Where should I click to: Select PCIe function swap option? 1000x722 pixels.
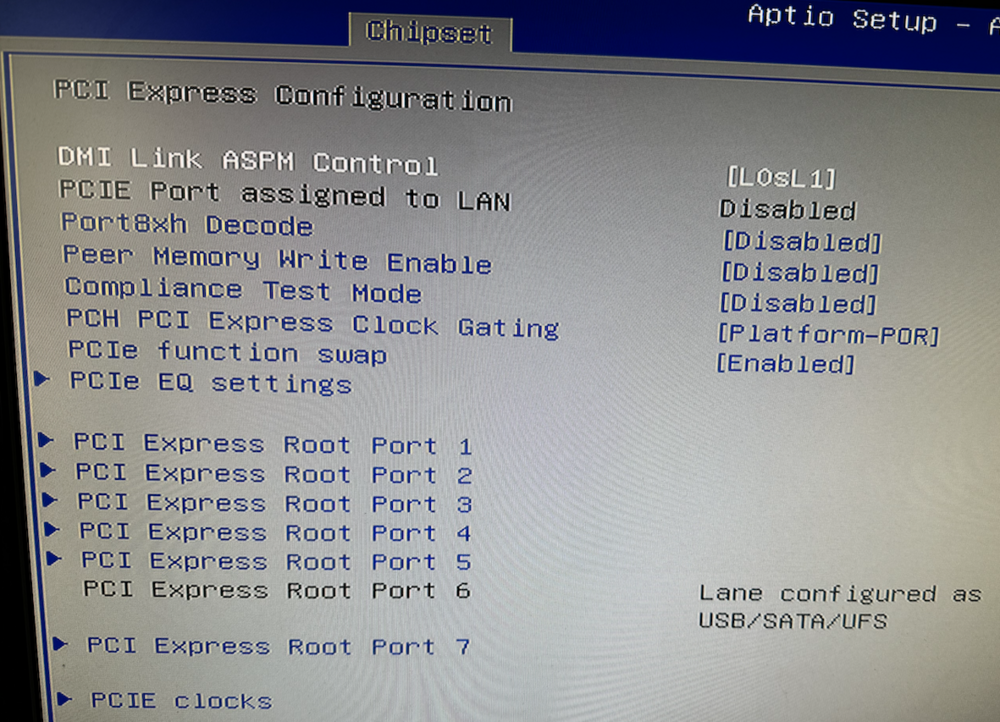[x=228, y=352]
